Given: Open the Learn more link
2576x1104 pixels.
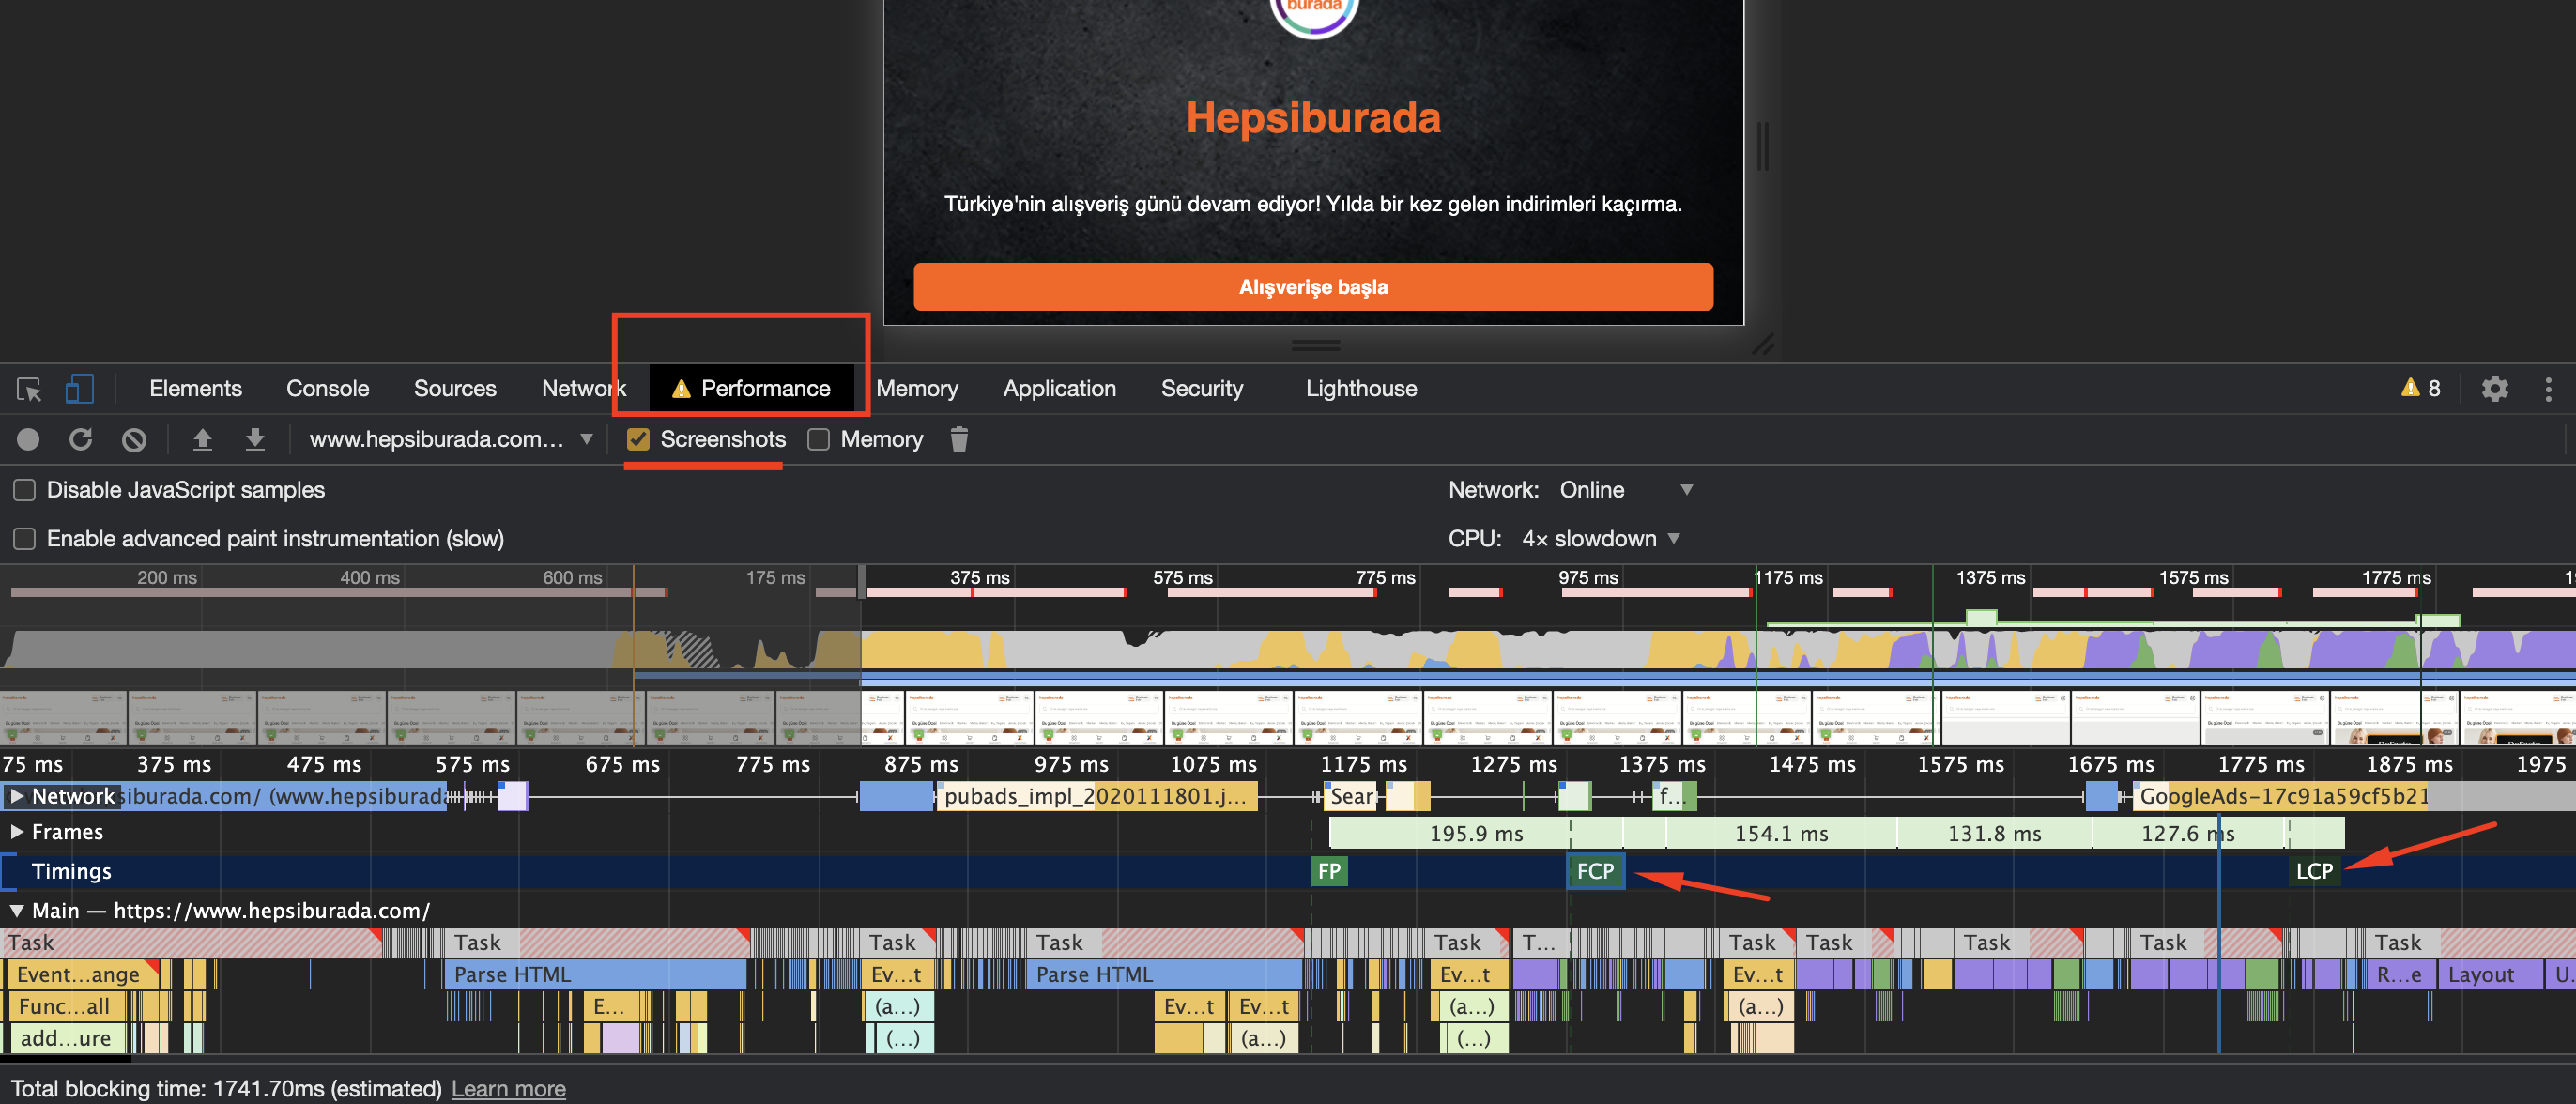Looking at the screenshot, I should 508,1089.
